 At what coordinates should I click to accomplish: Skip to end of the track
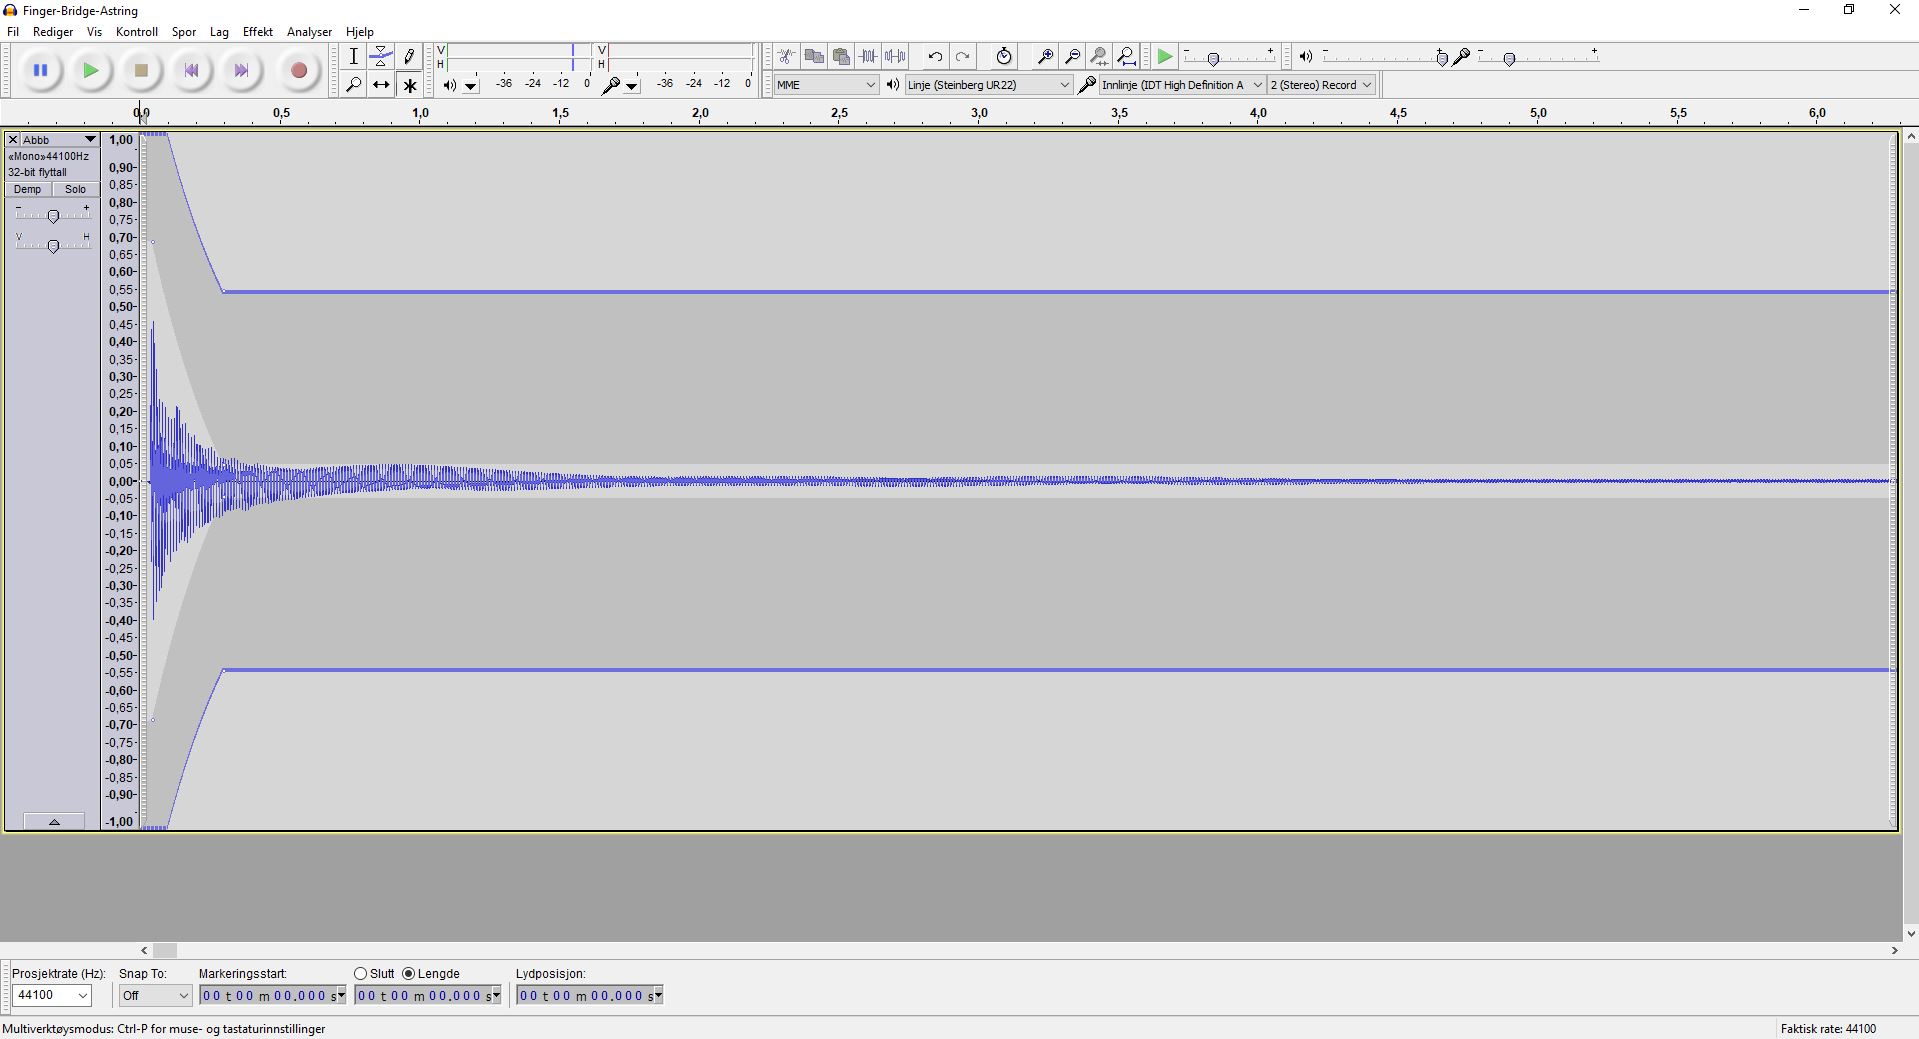pyautogui.click(x=241, y=71)
